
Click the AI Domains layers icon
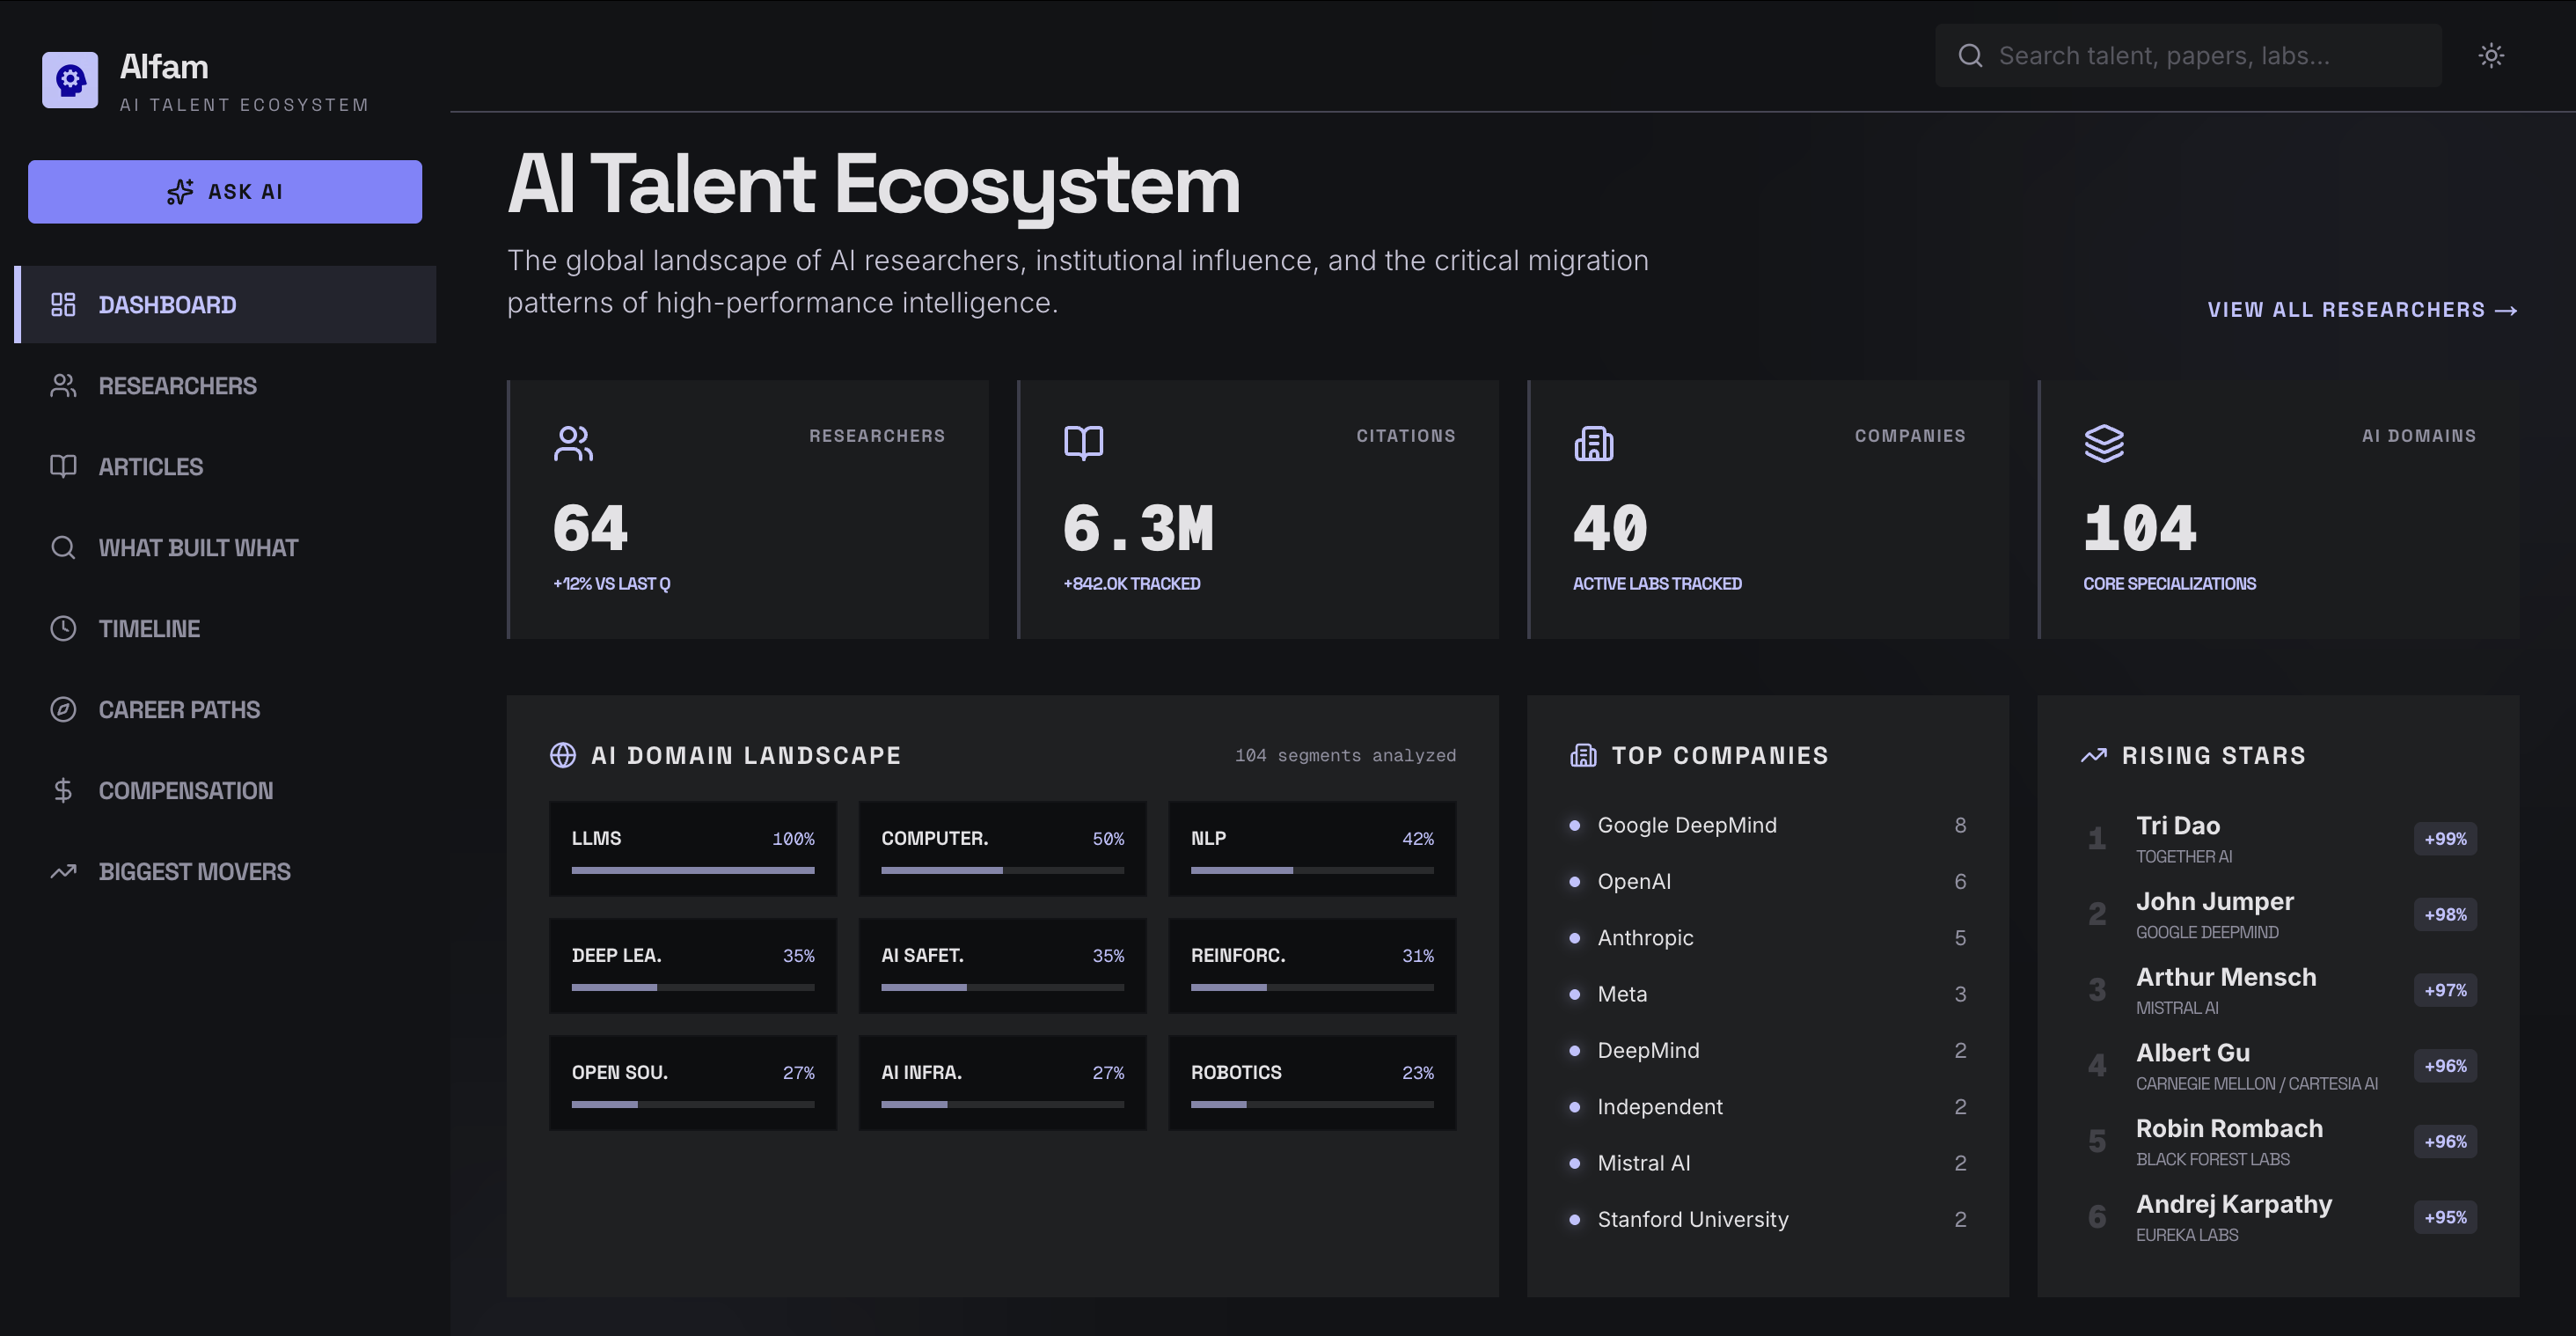pos(2103,443)
